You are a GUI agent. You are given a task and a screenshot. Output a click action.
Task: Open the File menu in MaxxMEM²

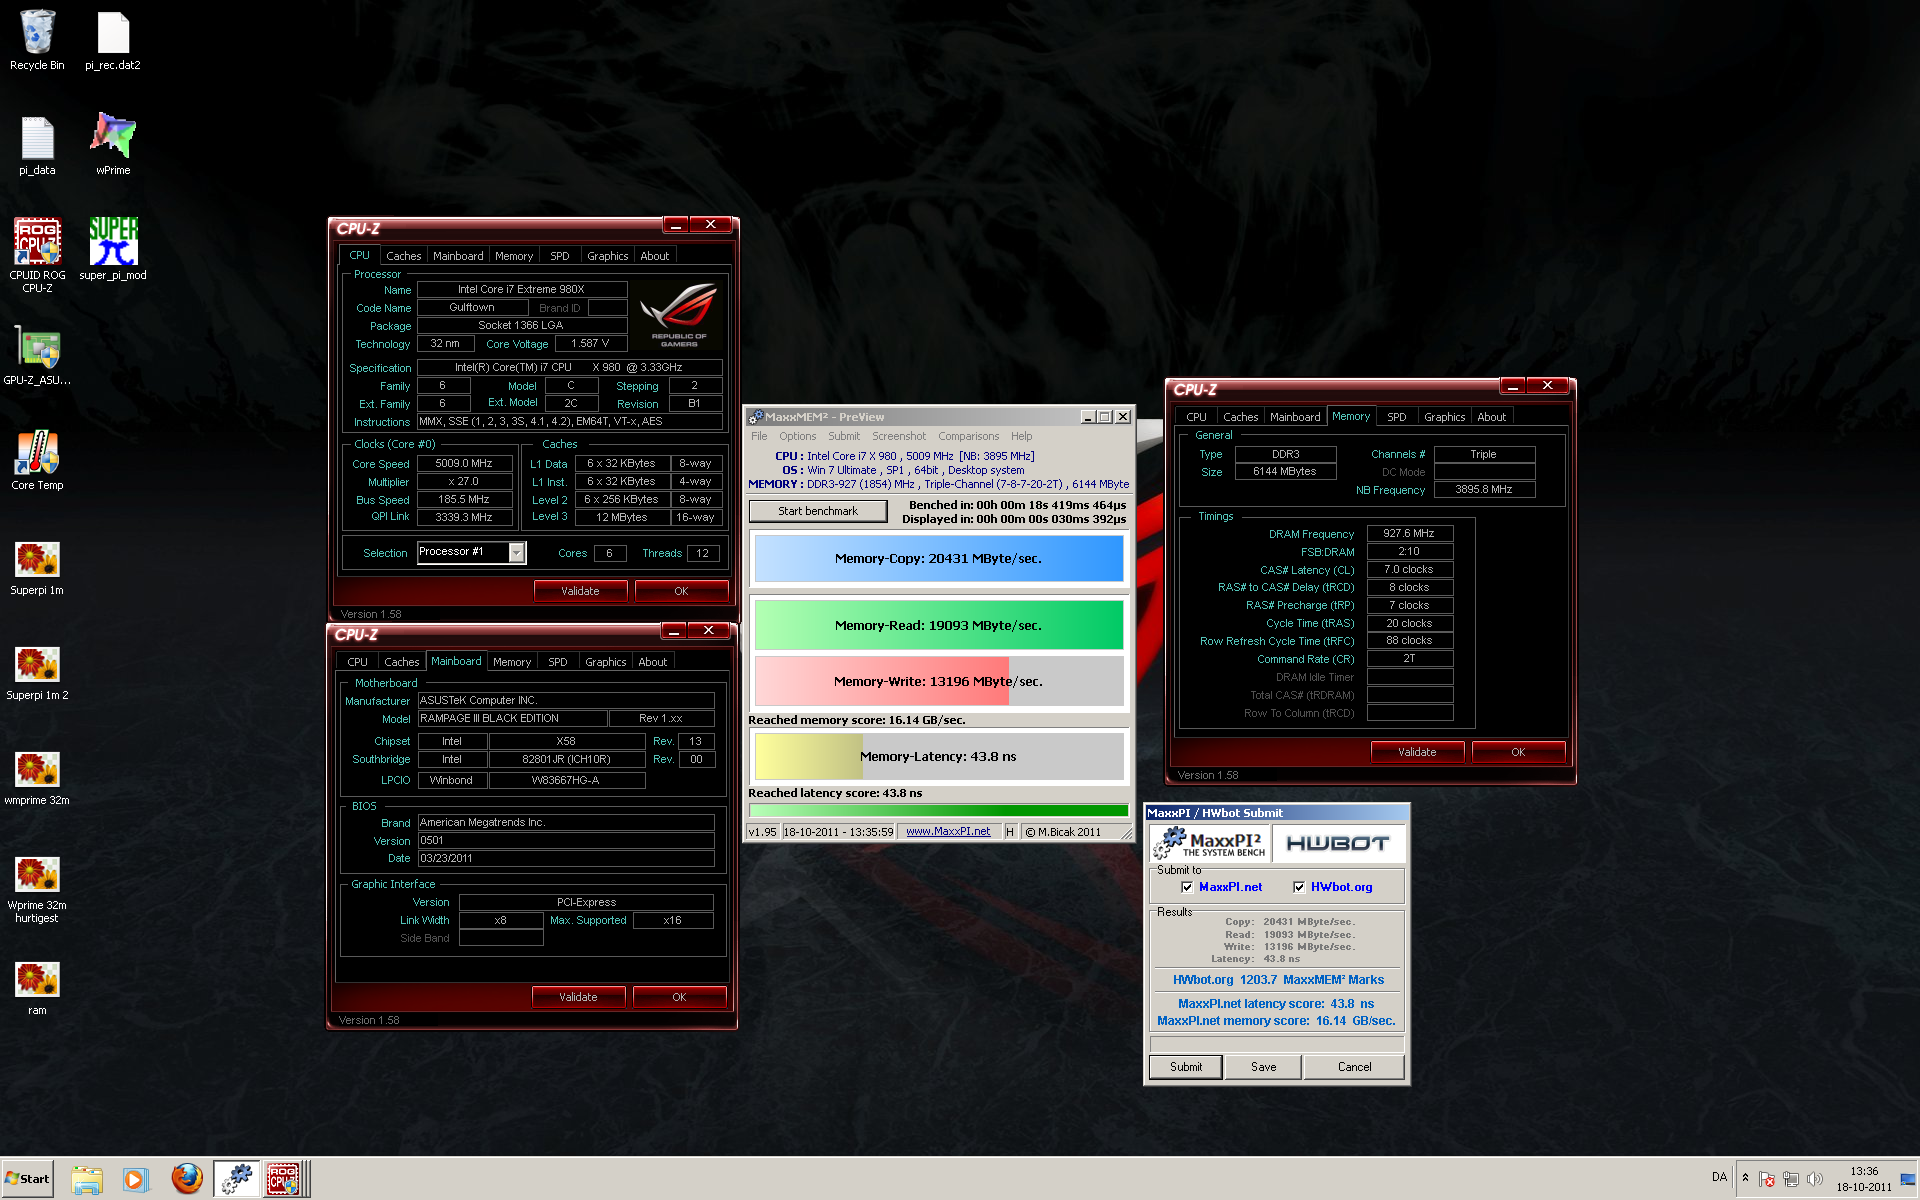759,436
